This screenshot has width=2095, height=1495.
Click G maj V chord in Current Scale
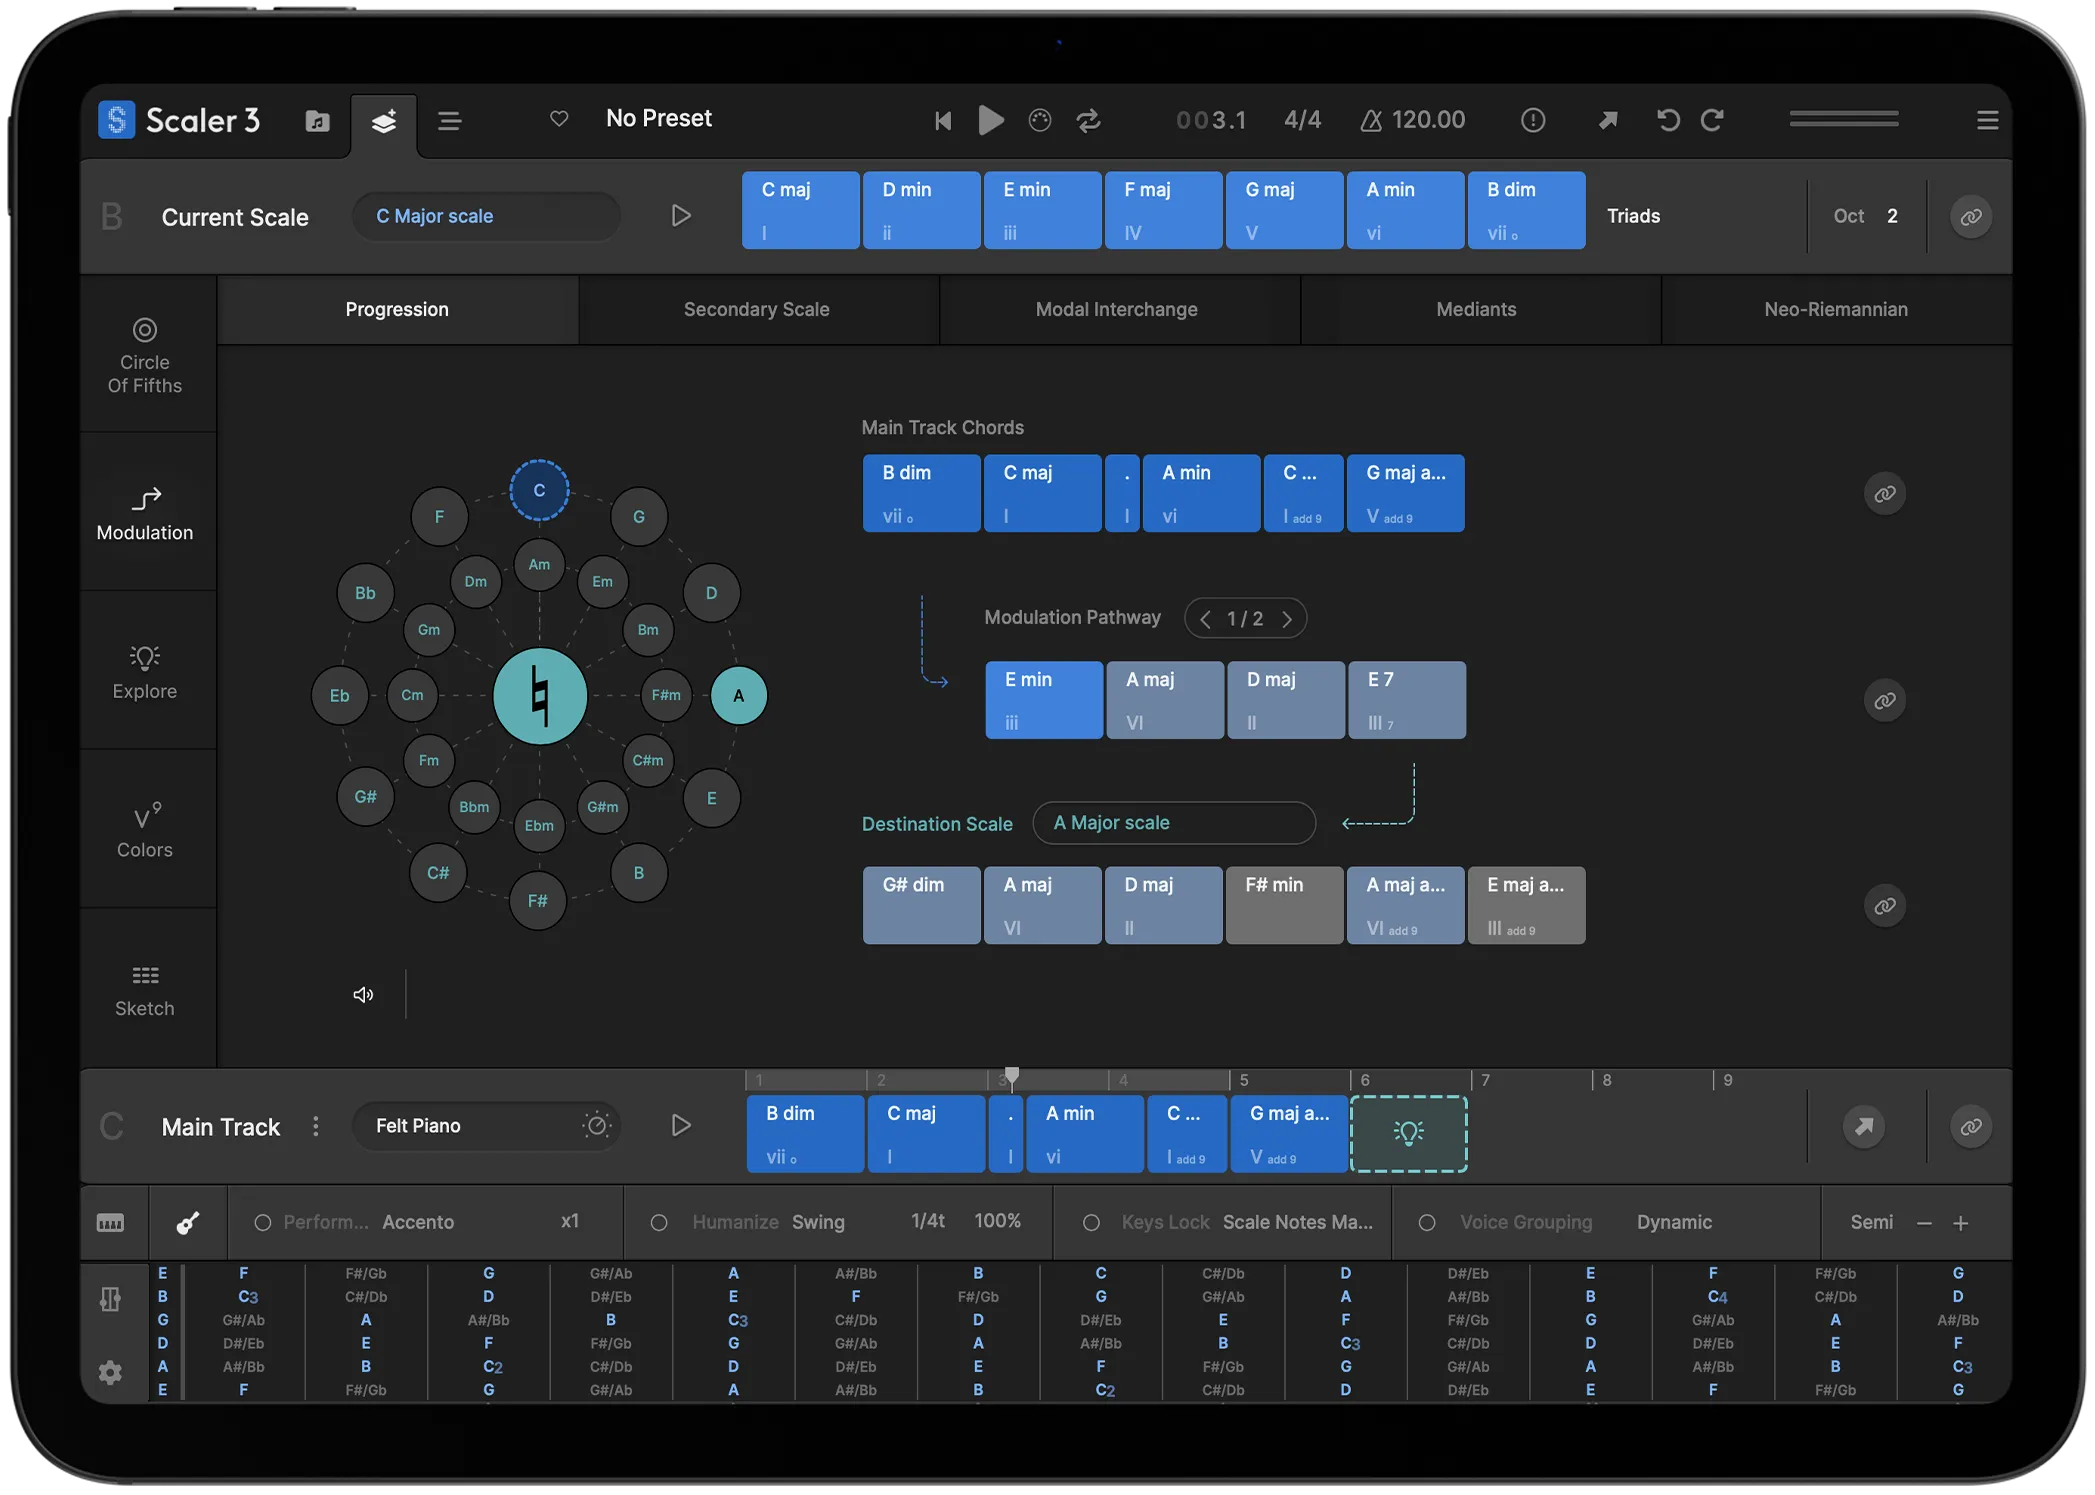coord(1284,210)
